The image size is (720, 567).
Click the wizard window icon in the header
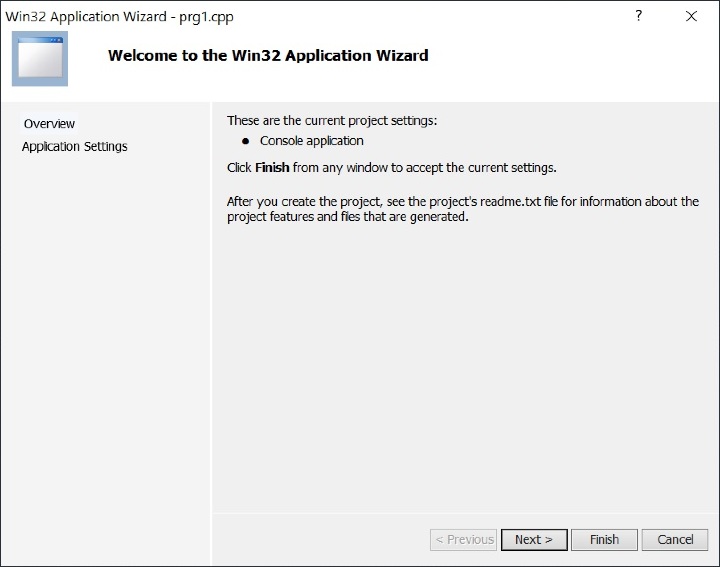coord(40,58)
